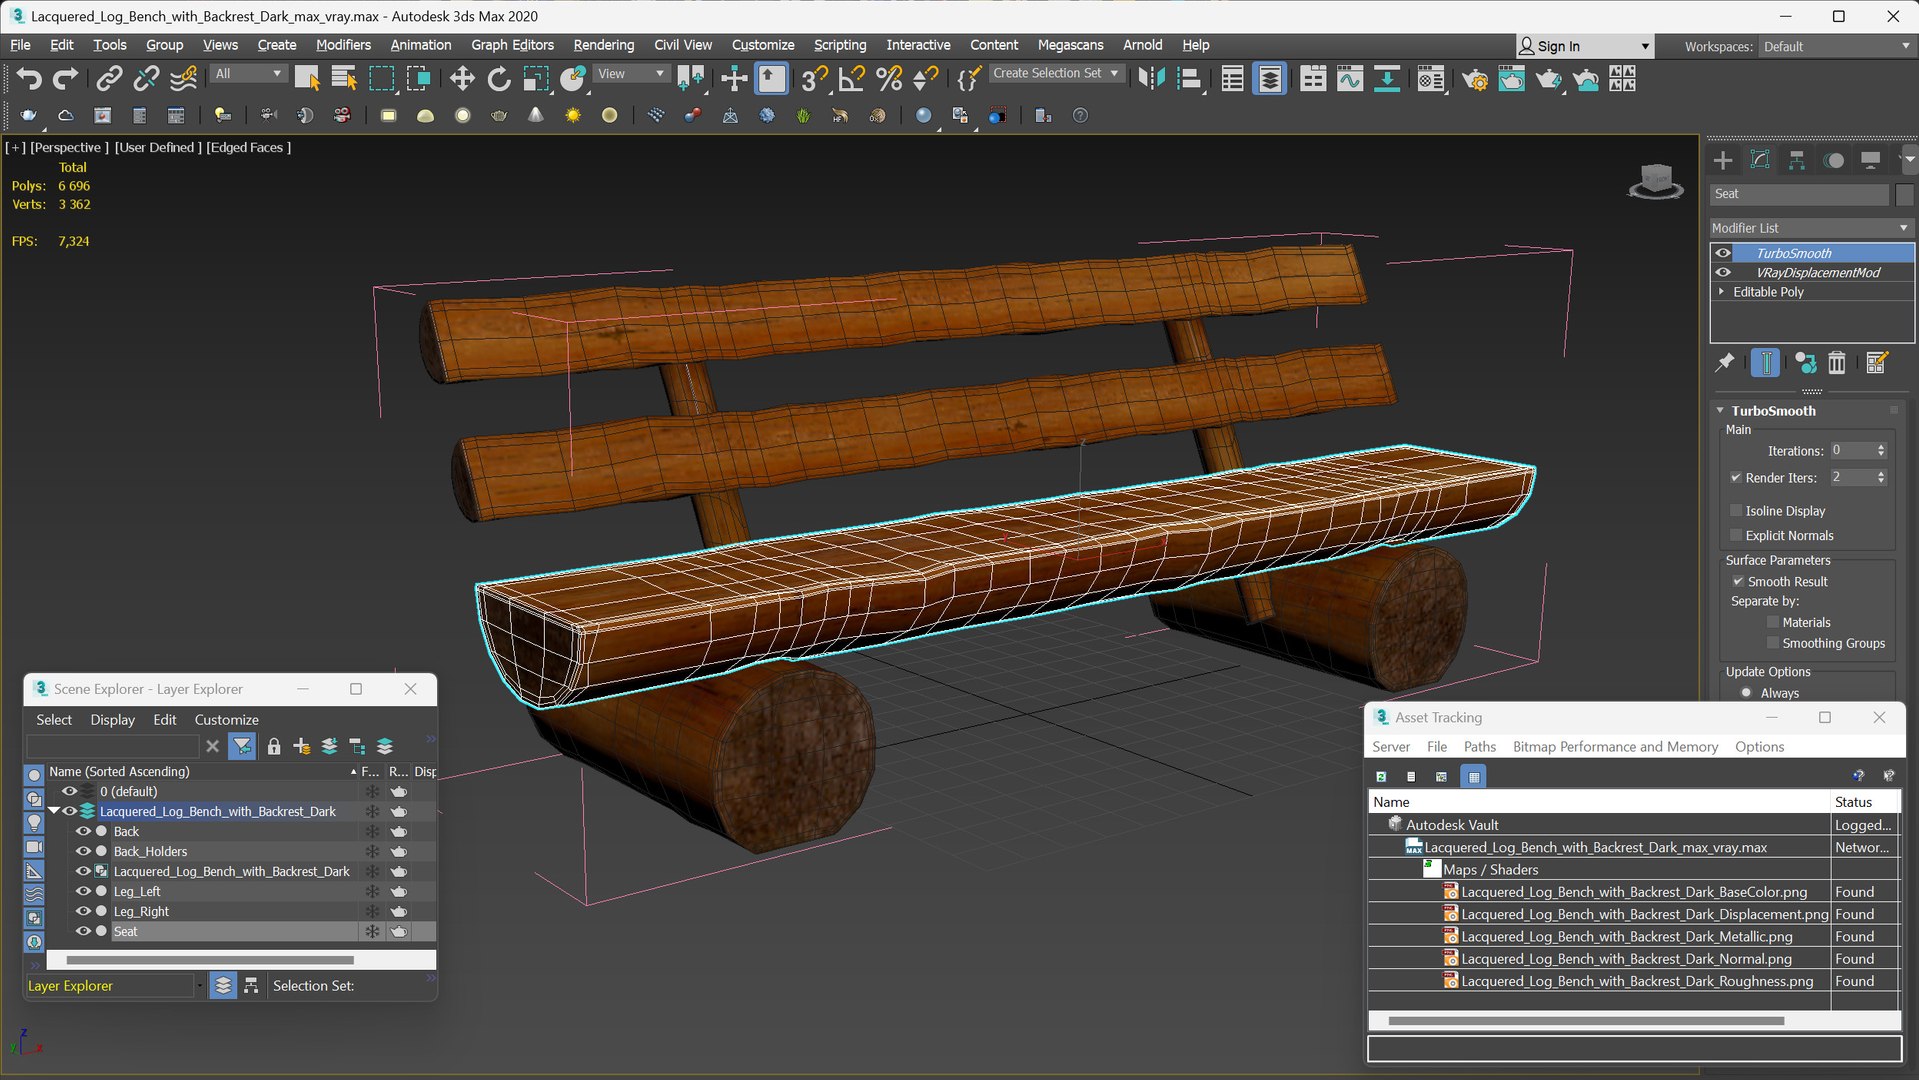Image resolution: width=1919 pixels, height=1080 pixels.
Task: Remove modifier with trash icon
Action: click(1837, 362)
